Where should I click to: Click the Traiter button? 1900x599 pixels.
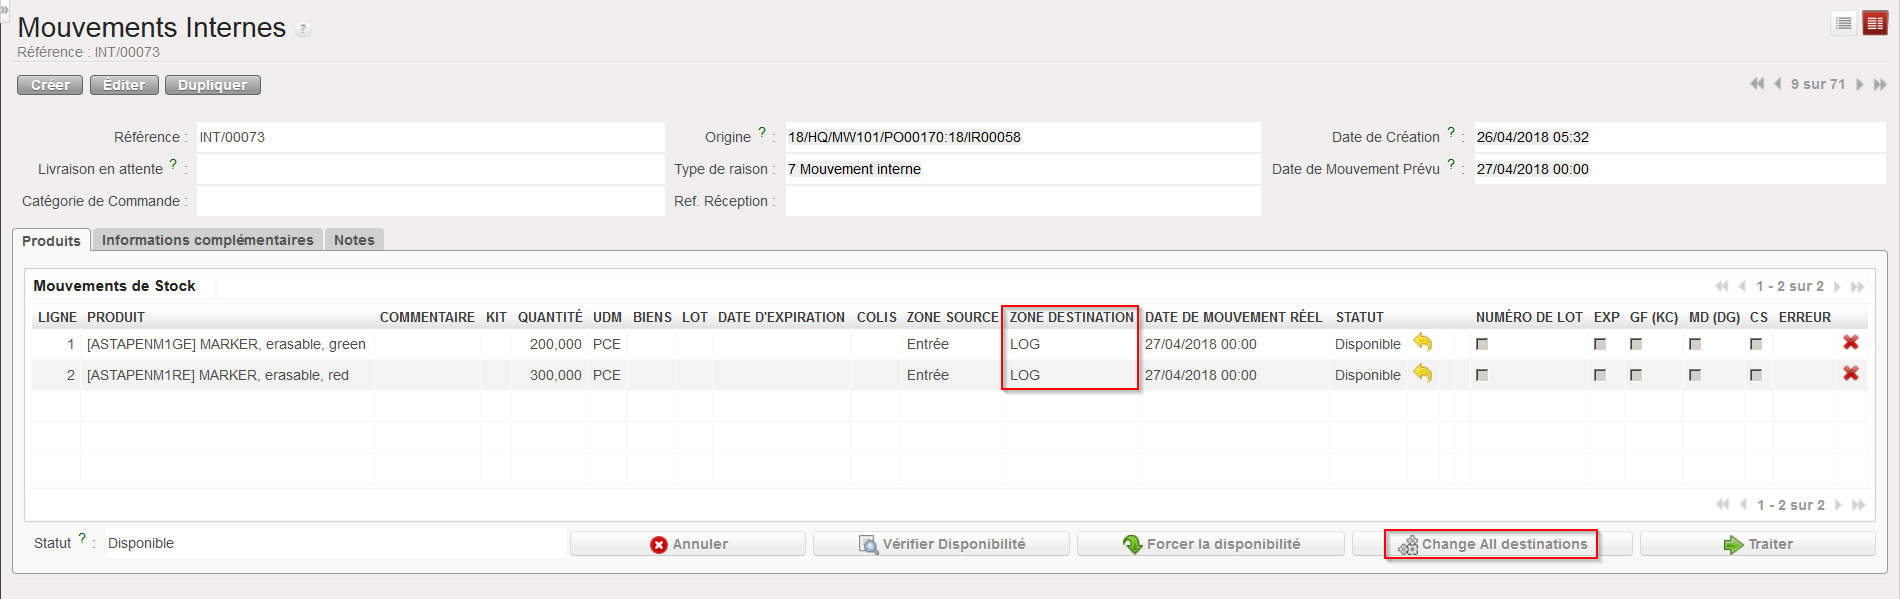pyautogui.click(x=1758, y=544)
